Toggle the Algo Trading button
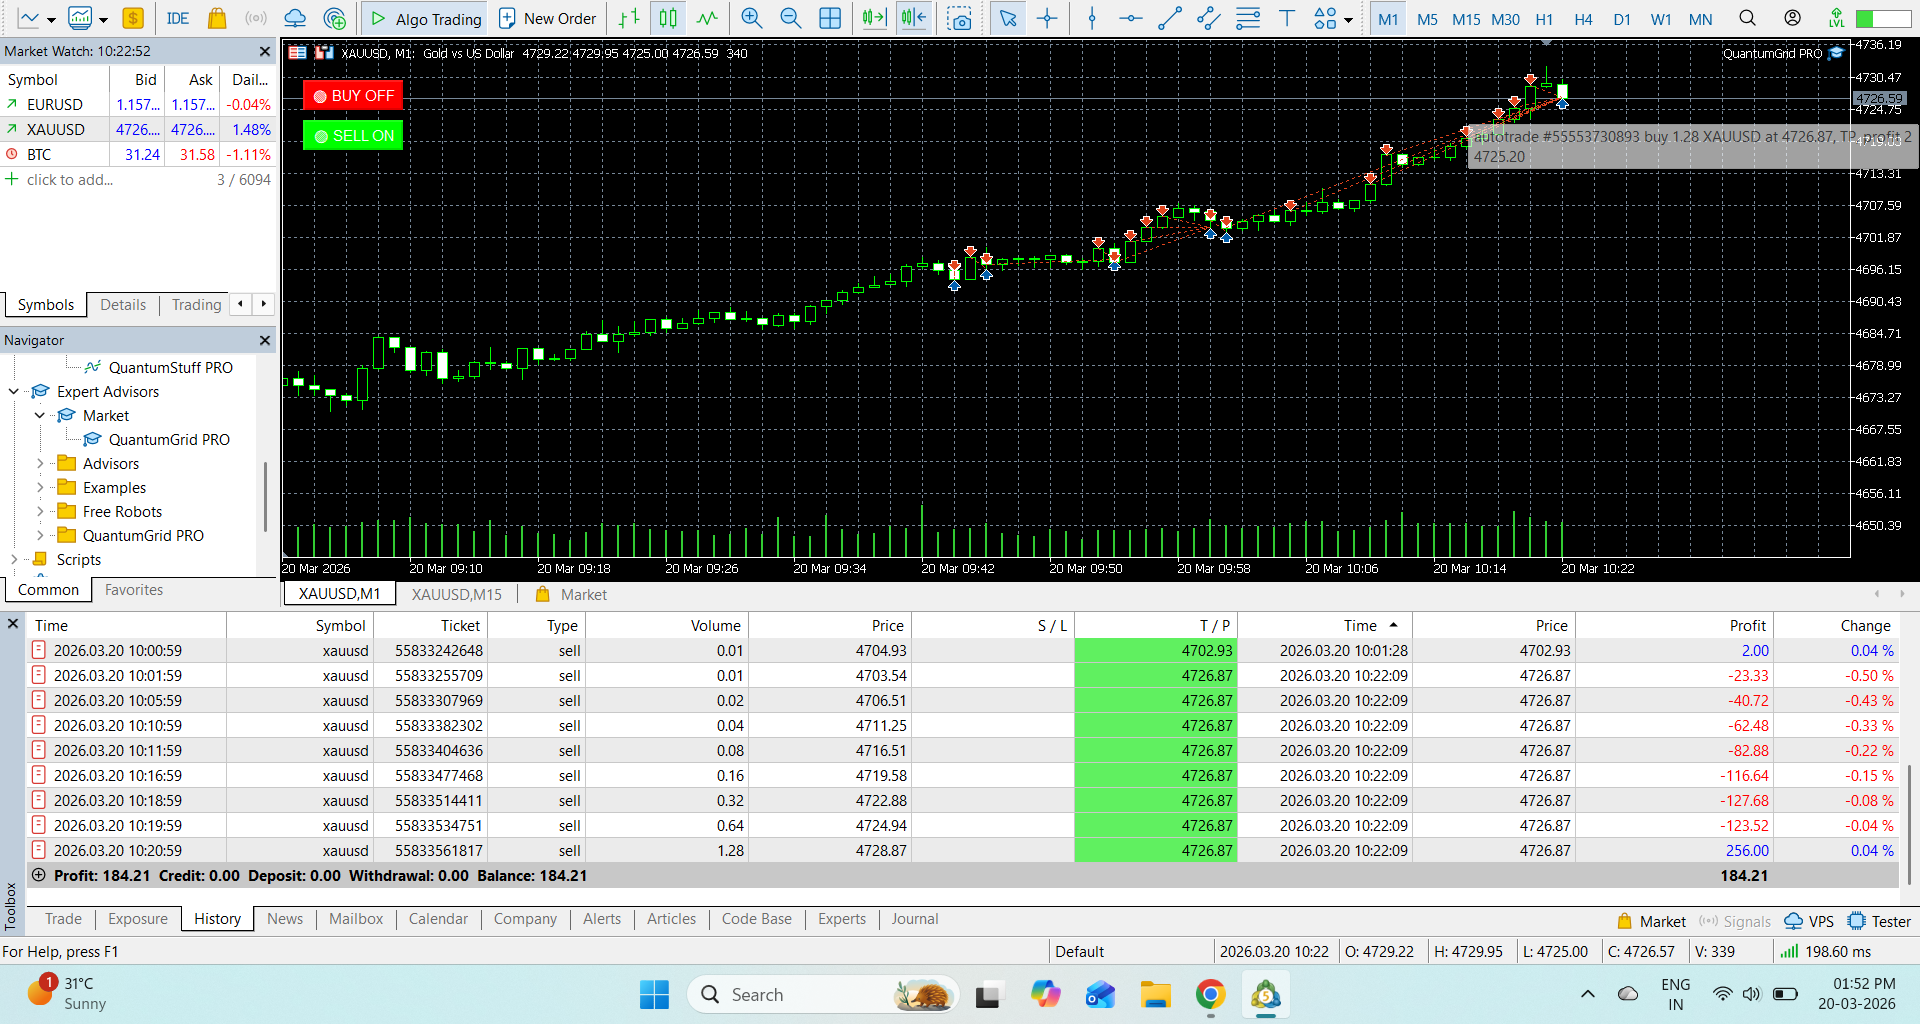Image resolution: width=1920 pixels, height=1024 pixels. point(425,18)
